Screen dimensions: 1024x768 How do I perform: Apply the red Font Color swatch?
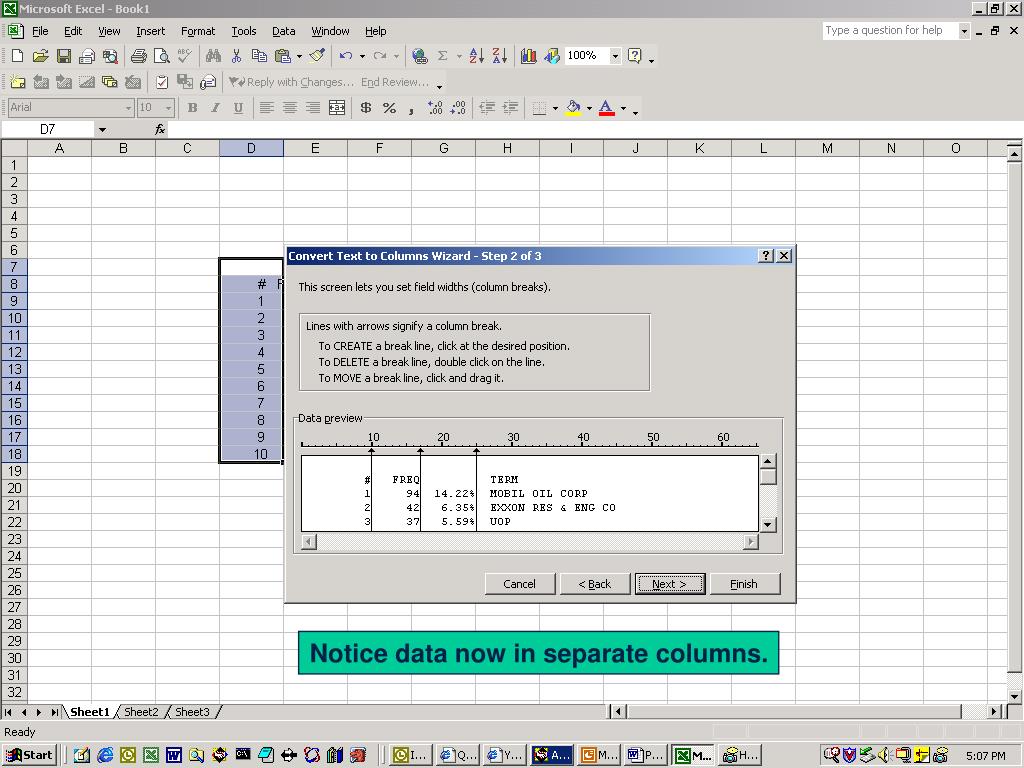[x=607, y=108]
